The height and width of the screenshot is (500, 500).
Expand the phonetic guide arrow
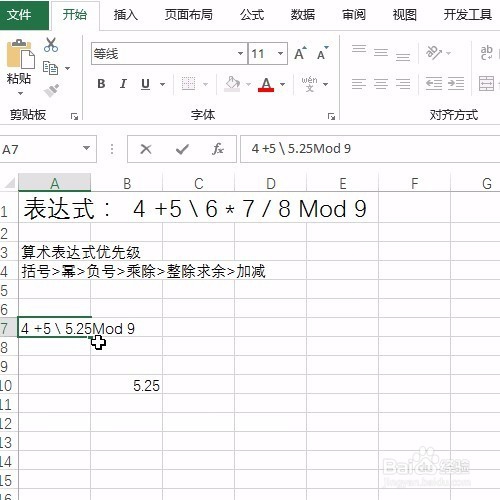click(x=325, y=84)
